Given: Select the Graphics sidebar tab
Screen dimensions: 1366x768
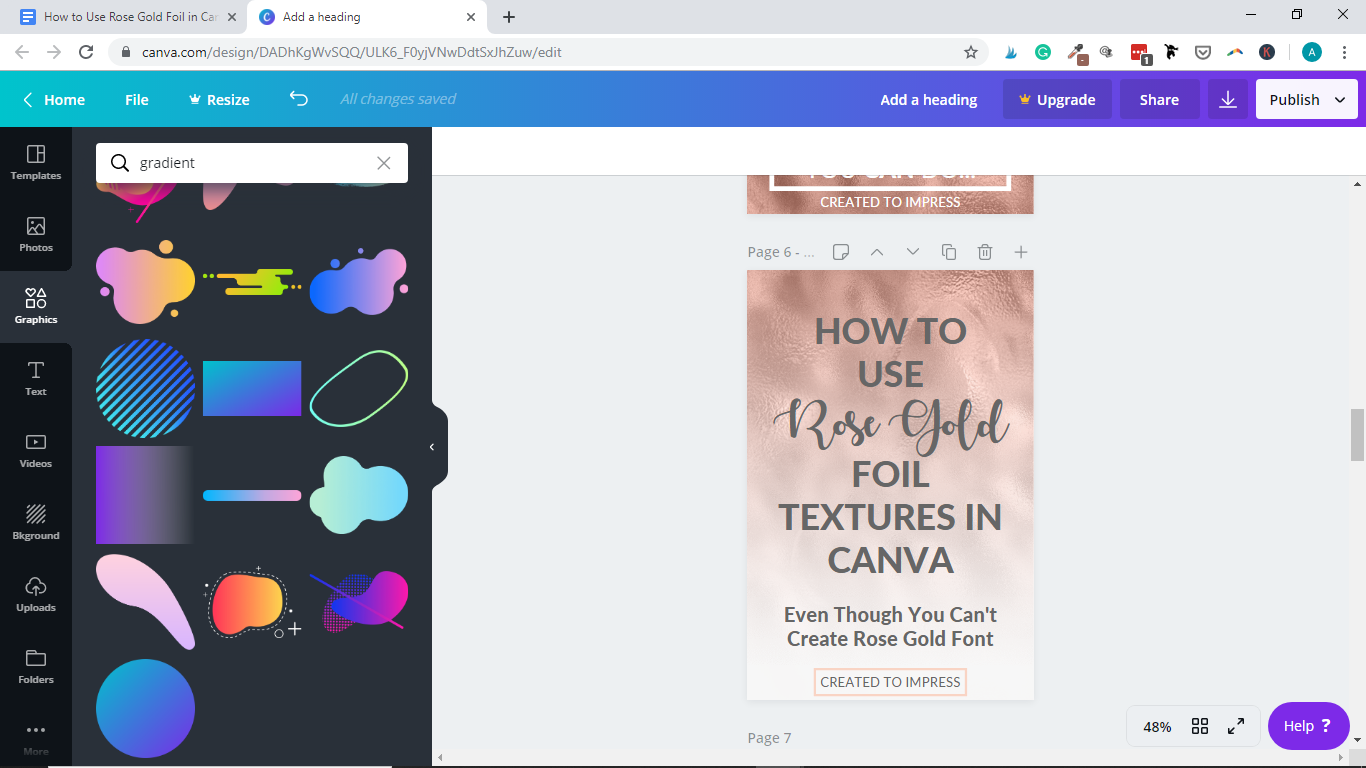Looking at the screenshot, I should (x=36, y=306).
